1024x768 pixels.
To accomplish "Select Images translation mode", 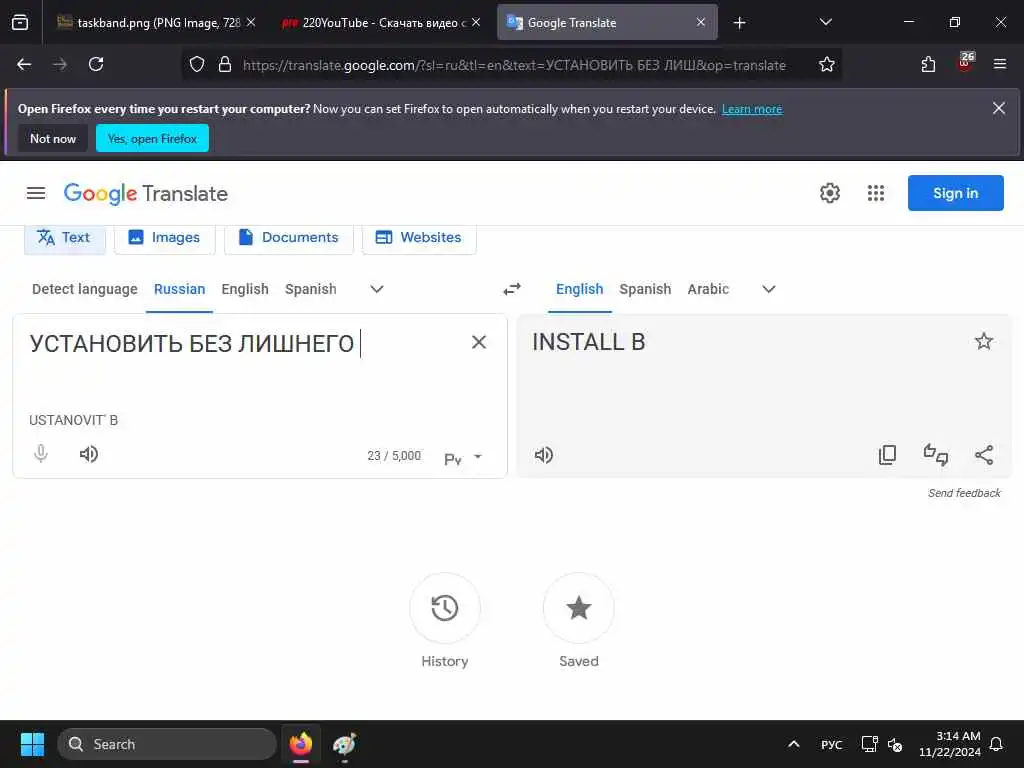I will pyautogui.click(x=165, y=238).
